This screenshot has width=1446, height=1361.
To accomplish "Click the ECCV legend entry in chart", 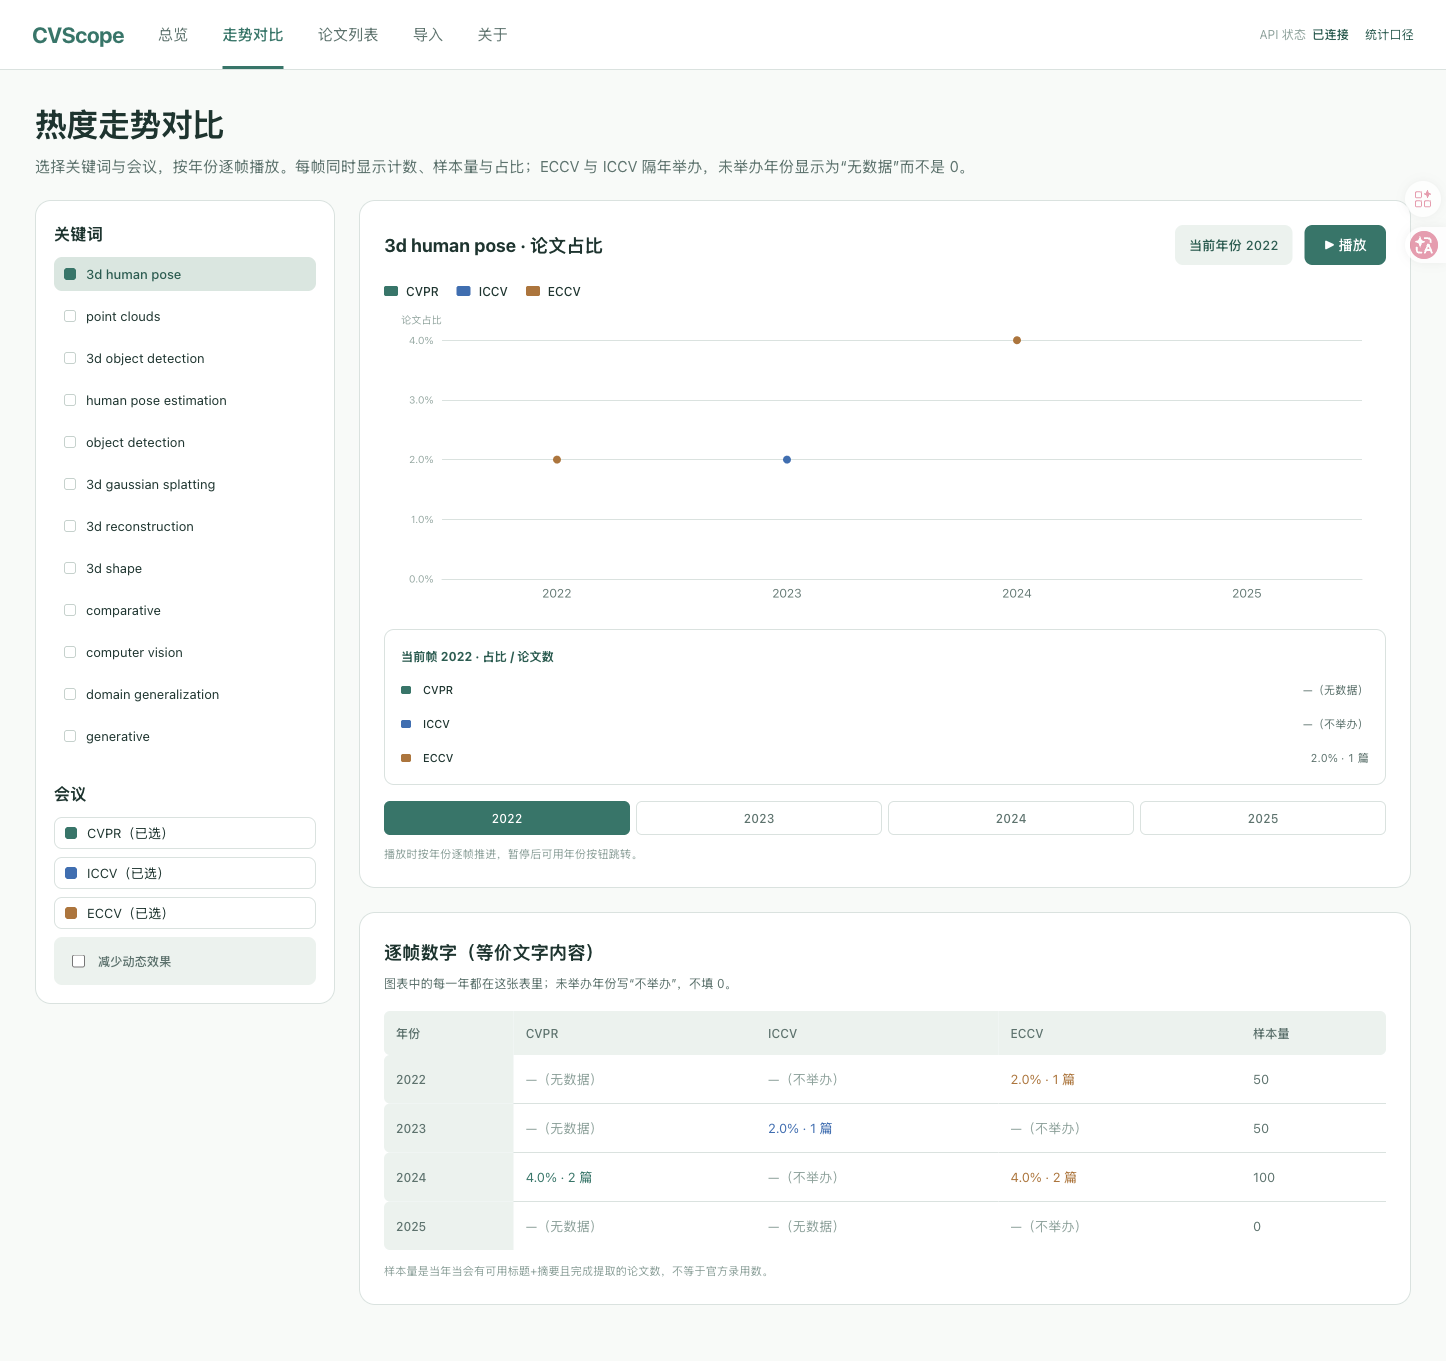I will pyautogui.click(x=553, y=292).
